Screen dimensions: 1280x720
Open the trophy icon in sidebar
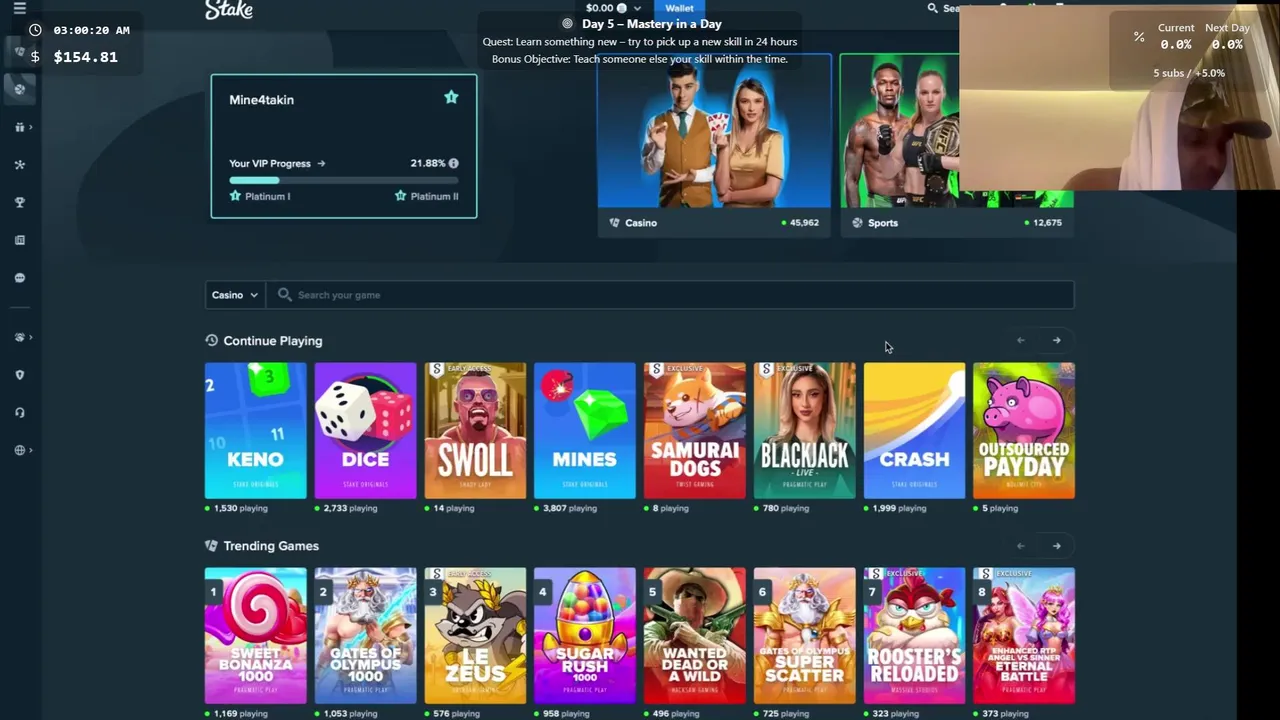click(19, 202)
